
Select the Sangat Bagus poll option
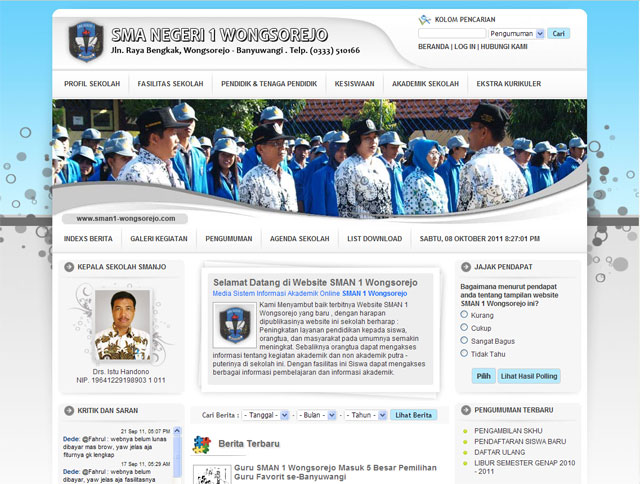[x=464, y=340]
